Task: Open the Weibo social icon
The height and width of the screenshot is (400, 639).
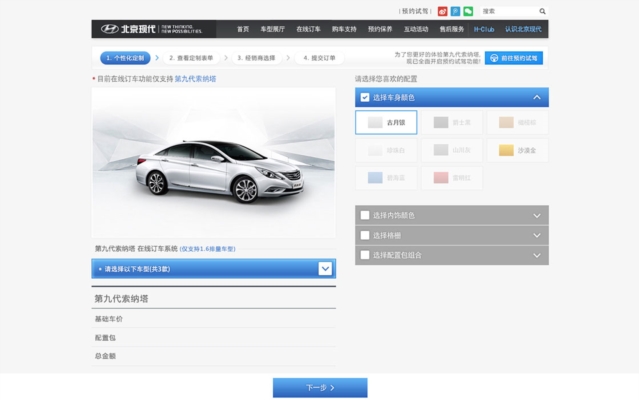Action: pos(442,11)
